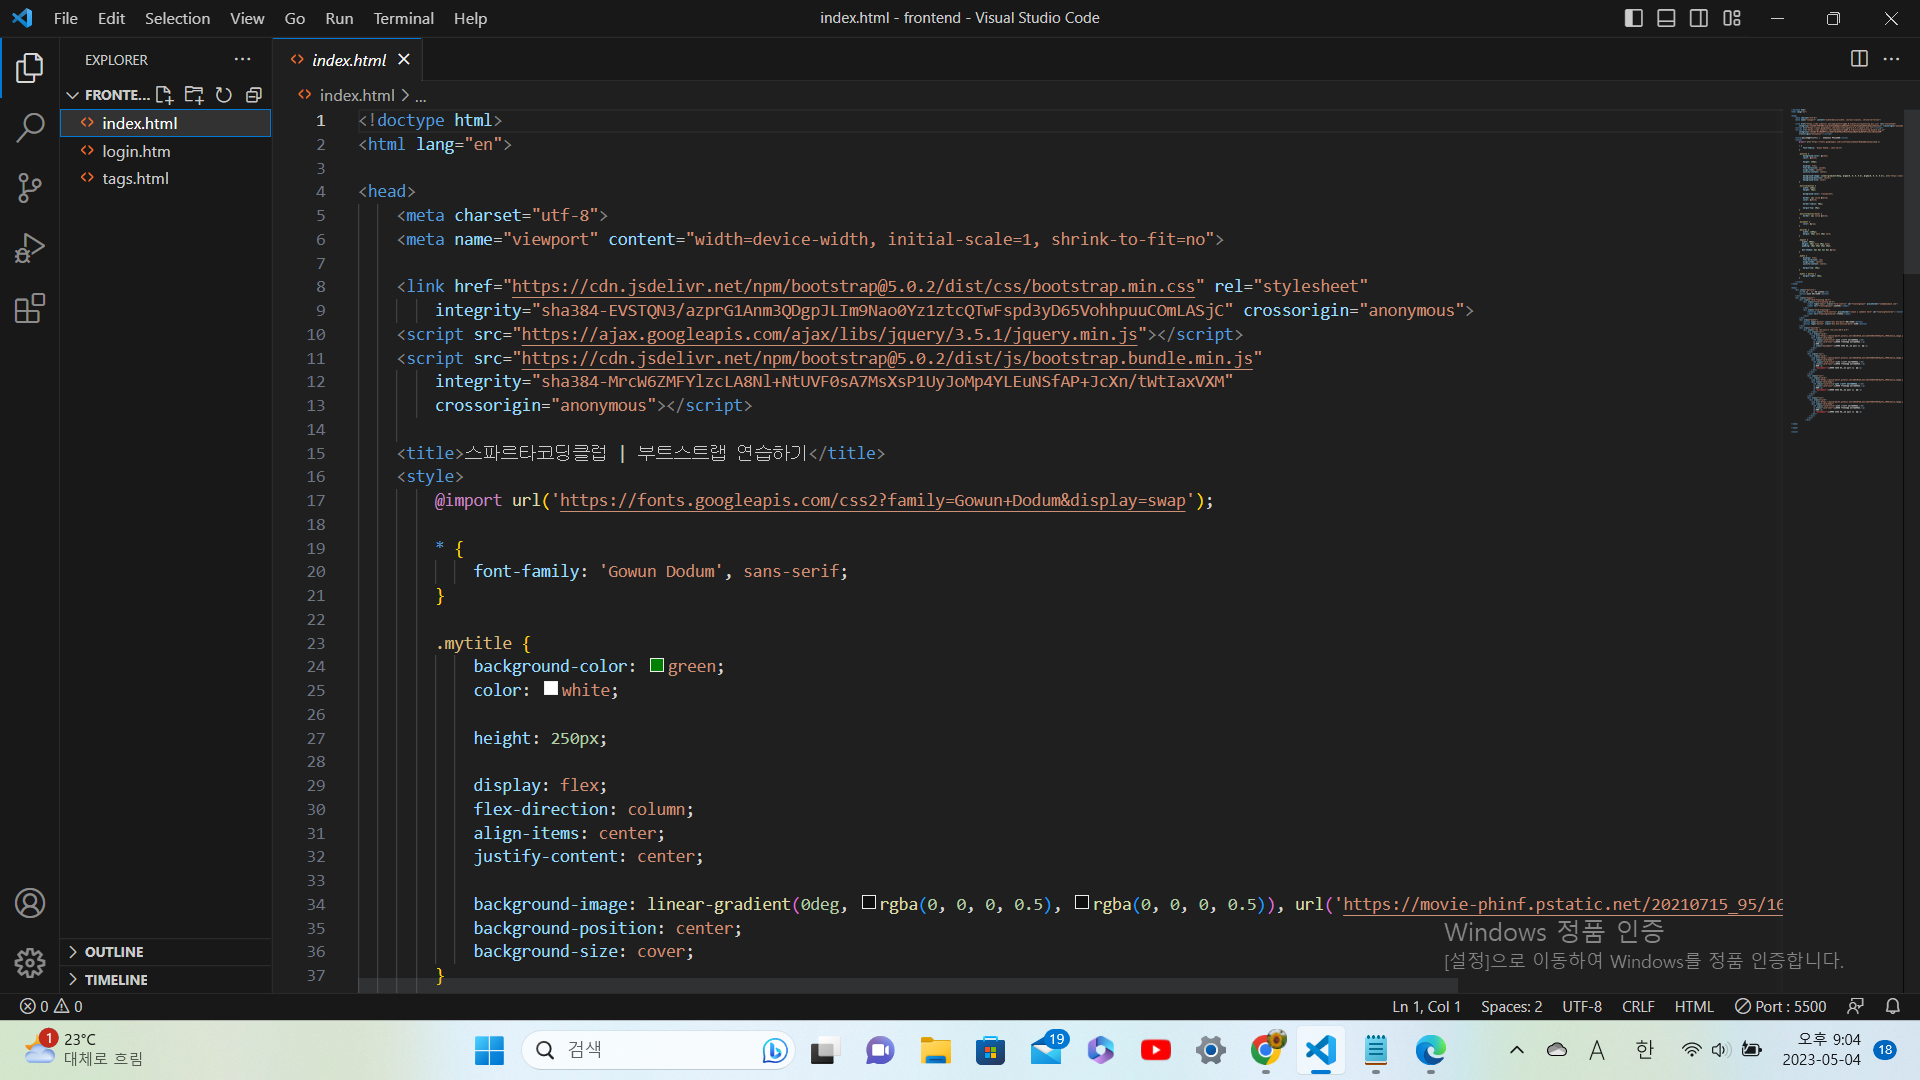
Task: Open color picker for green swatch
Action: (x=657, y=666)
